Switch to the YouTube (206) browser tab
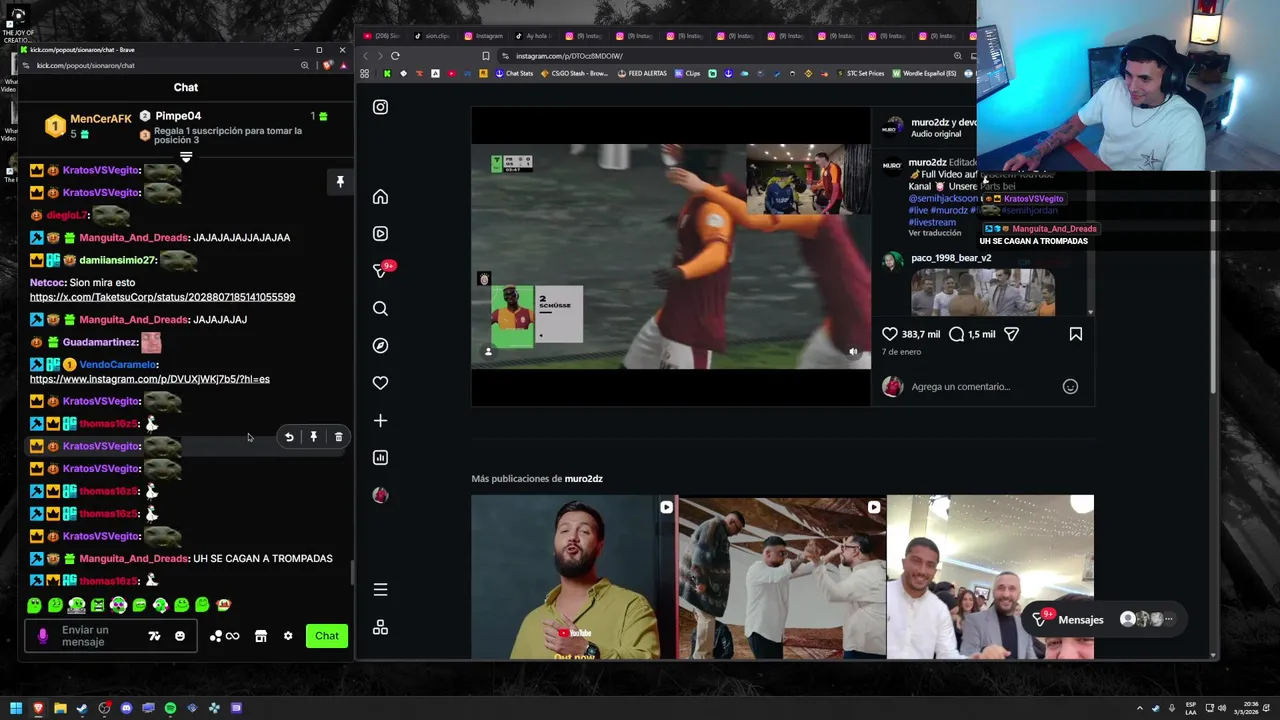The image size is (1280, 720). coord(384,36)
